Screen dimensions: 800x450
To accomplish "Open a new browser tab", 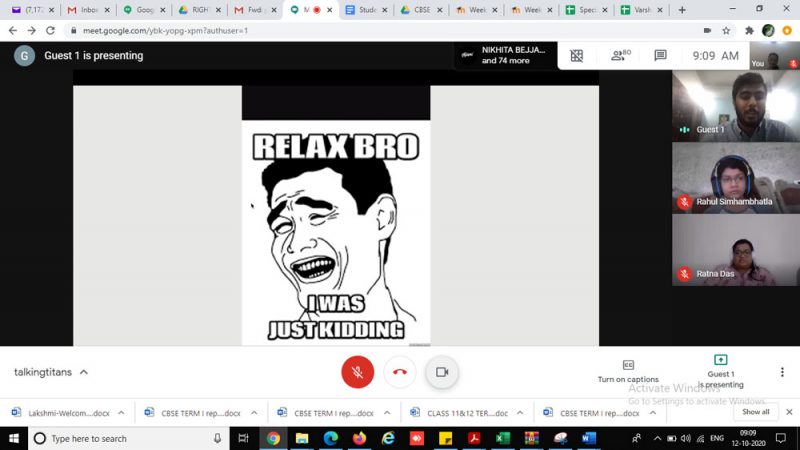I will [x=682, y=10].
